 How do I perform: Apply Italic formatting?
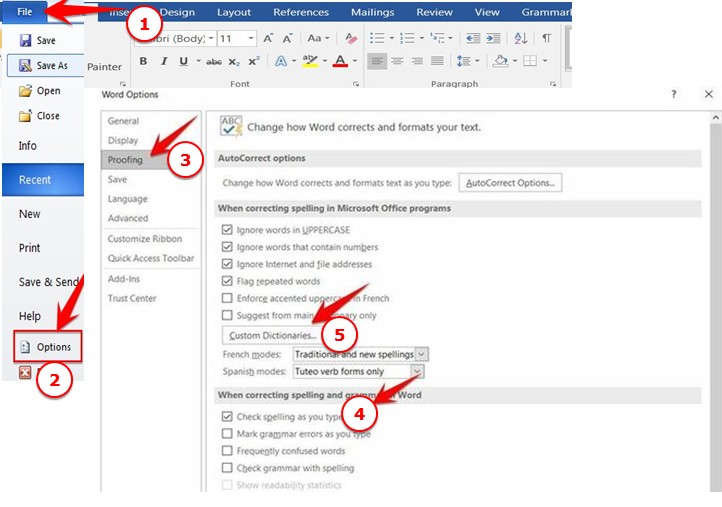[164, 61]
